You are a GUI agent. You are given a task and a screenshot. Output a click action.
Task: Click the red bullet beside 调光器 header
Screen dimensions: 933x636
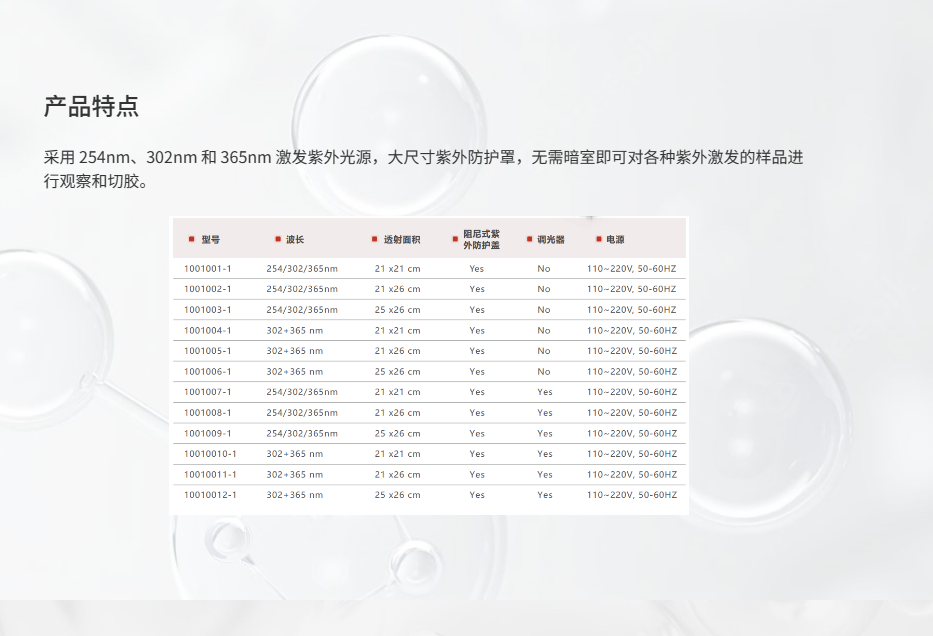point(529,240)
